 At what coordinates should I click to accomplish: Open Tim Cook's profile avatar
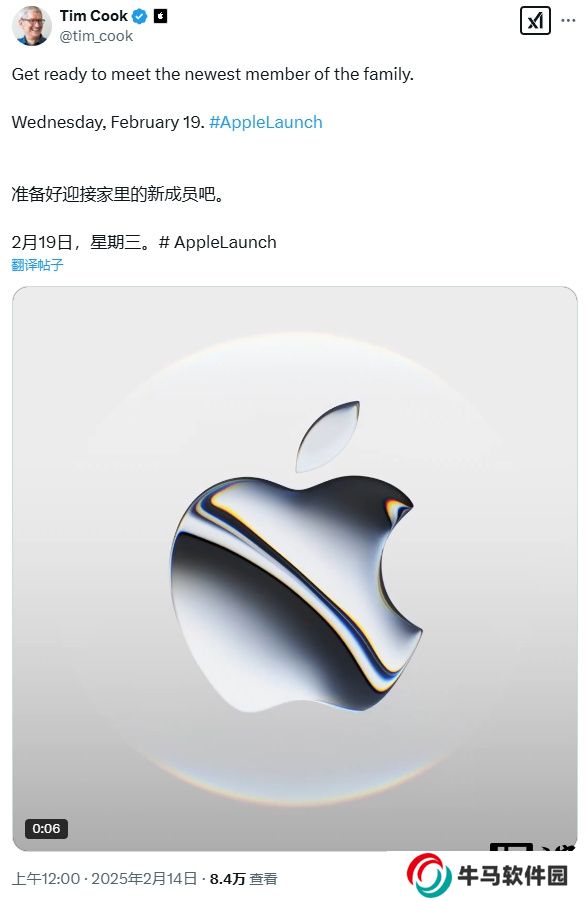click(31, 26)
